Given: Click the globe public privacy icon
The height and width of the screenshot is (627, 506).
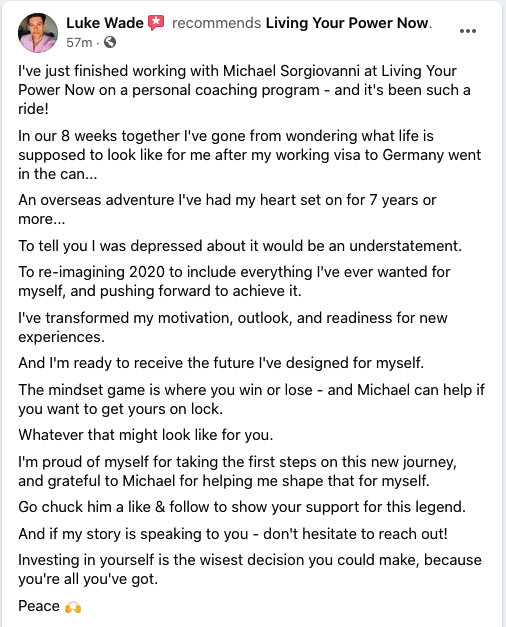Looking at the screenshot, I should point(110,42).
